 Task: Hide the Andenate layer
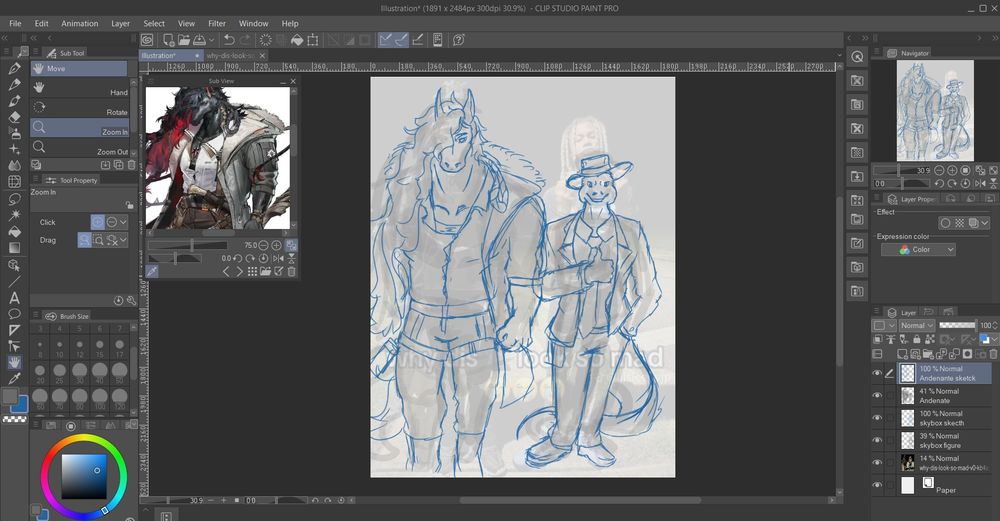pos(877,396)
